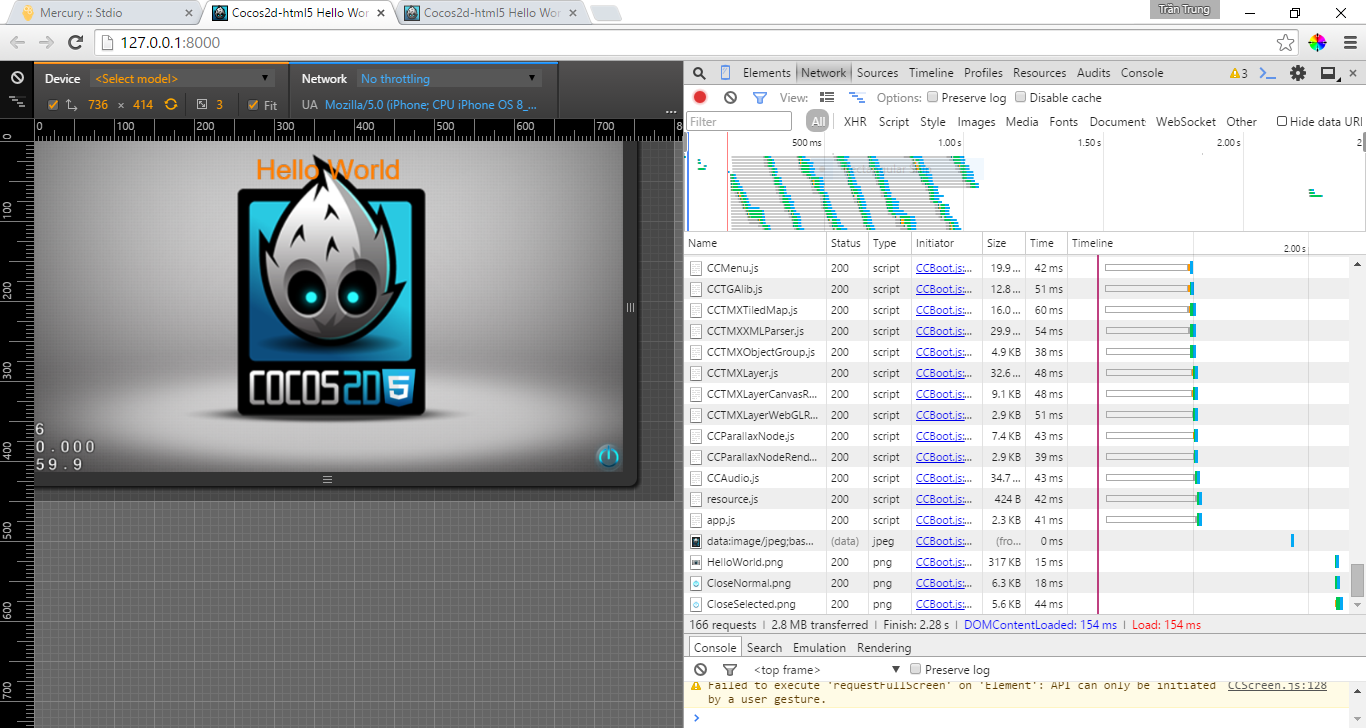Open media queries bars icon in device toolbar
Viewport: 1366px width, 728px height.
tap(17, 101)
